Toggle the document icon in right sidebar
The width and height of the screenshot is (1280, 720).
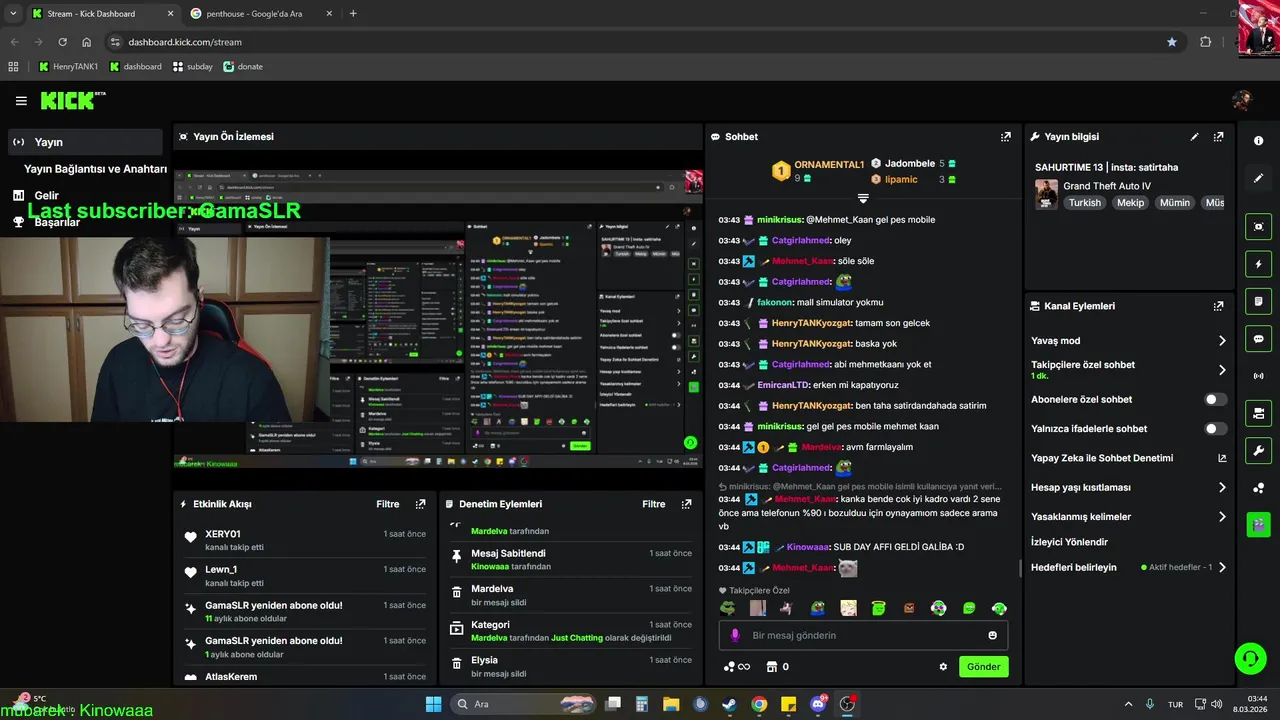1258,301
